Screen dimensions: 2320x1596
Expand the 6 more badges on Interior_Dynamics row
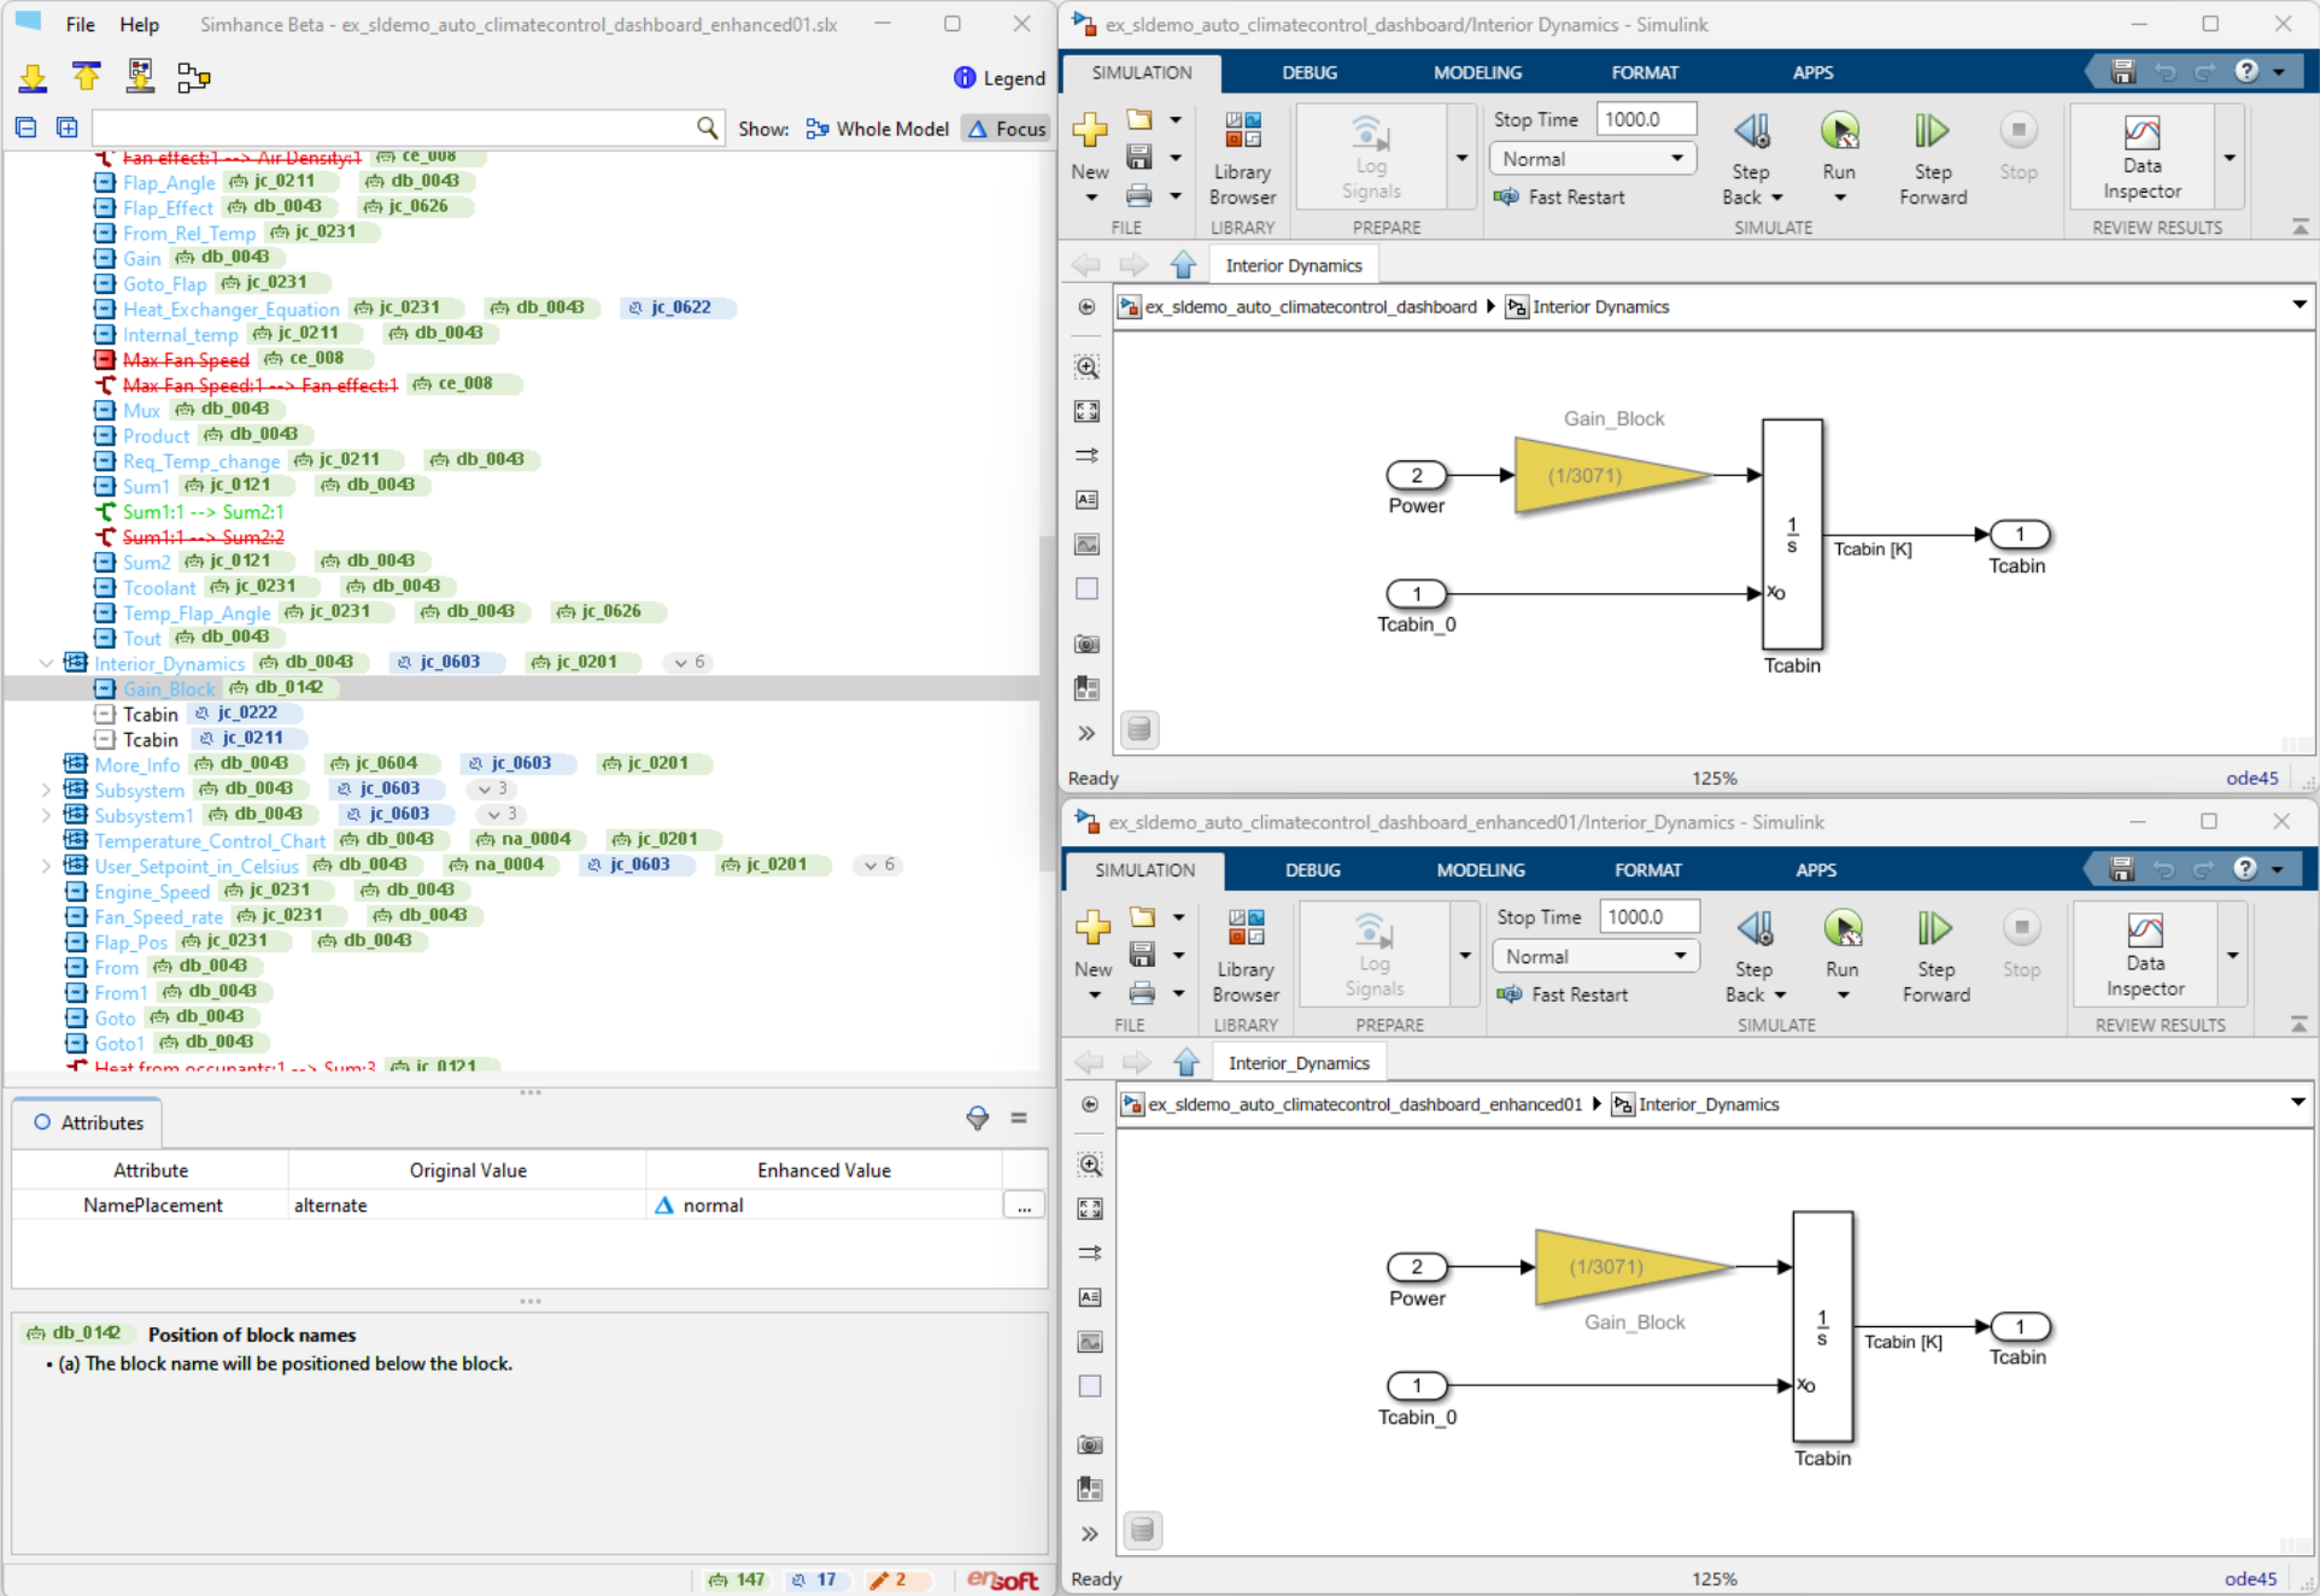pyautogui.click(x=688, y=662)
